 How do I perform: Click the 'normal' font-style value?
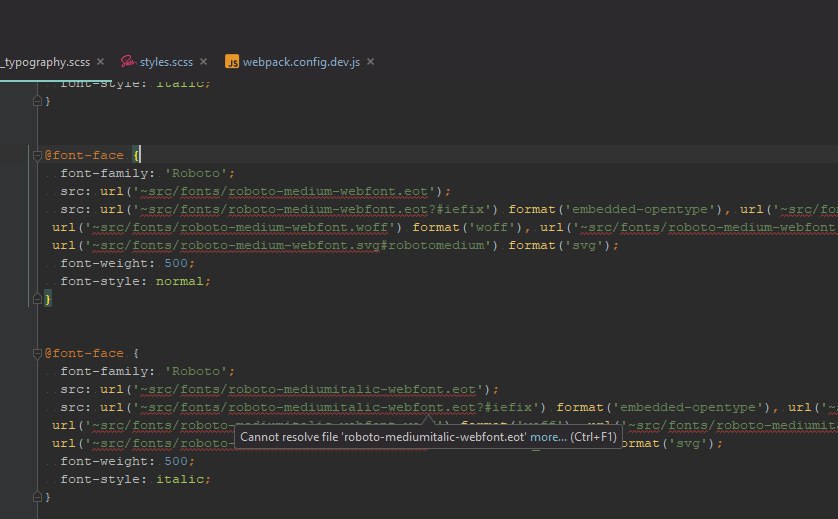pos(180,282)
